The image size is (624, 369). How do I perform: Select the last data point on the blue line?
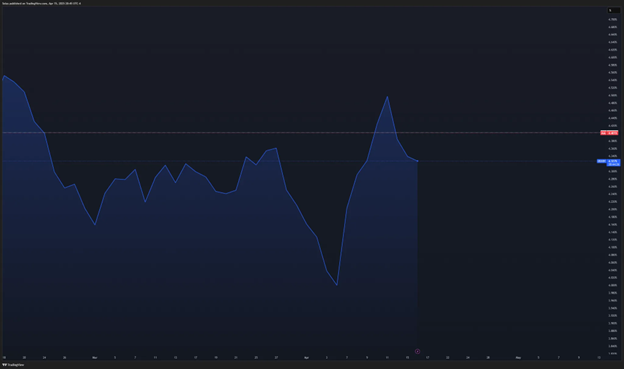[417, 161]
